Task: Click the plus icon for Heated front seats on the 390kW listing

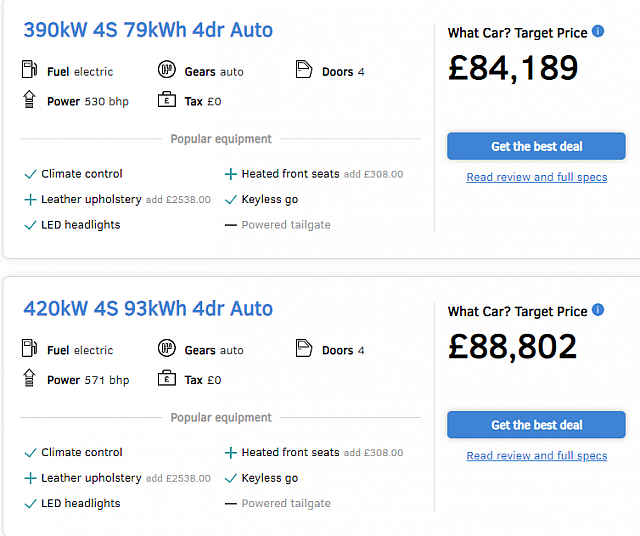Action: coord(231,174)
